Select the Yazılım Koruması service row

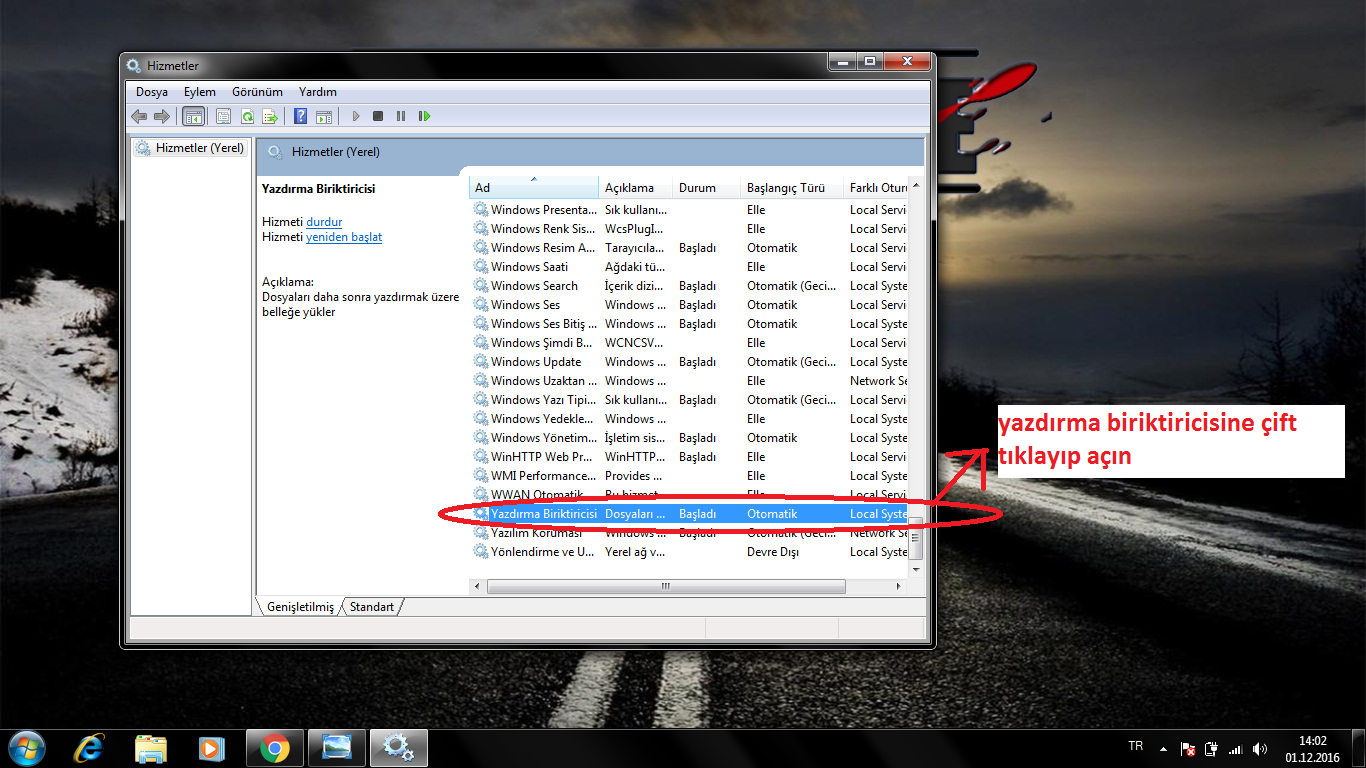tap(689, 533)
